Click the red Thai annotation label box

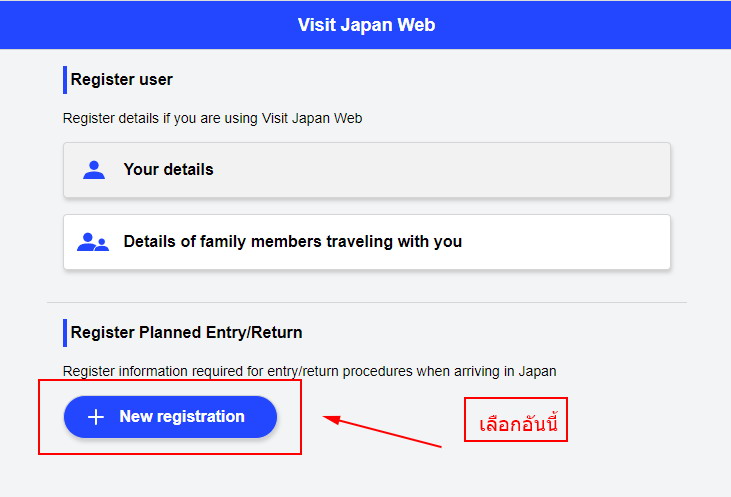pos(516,419)
